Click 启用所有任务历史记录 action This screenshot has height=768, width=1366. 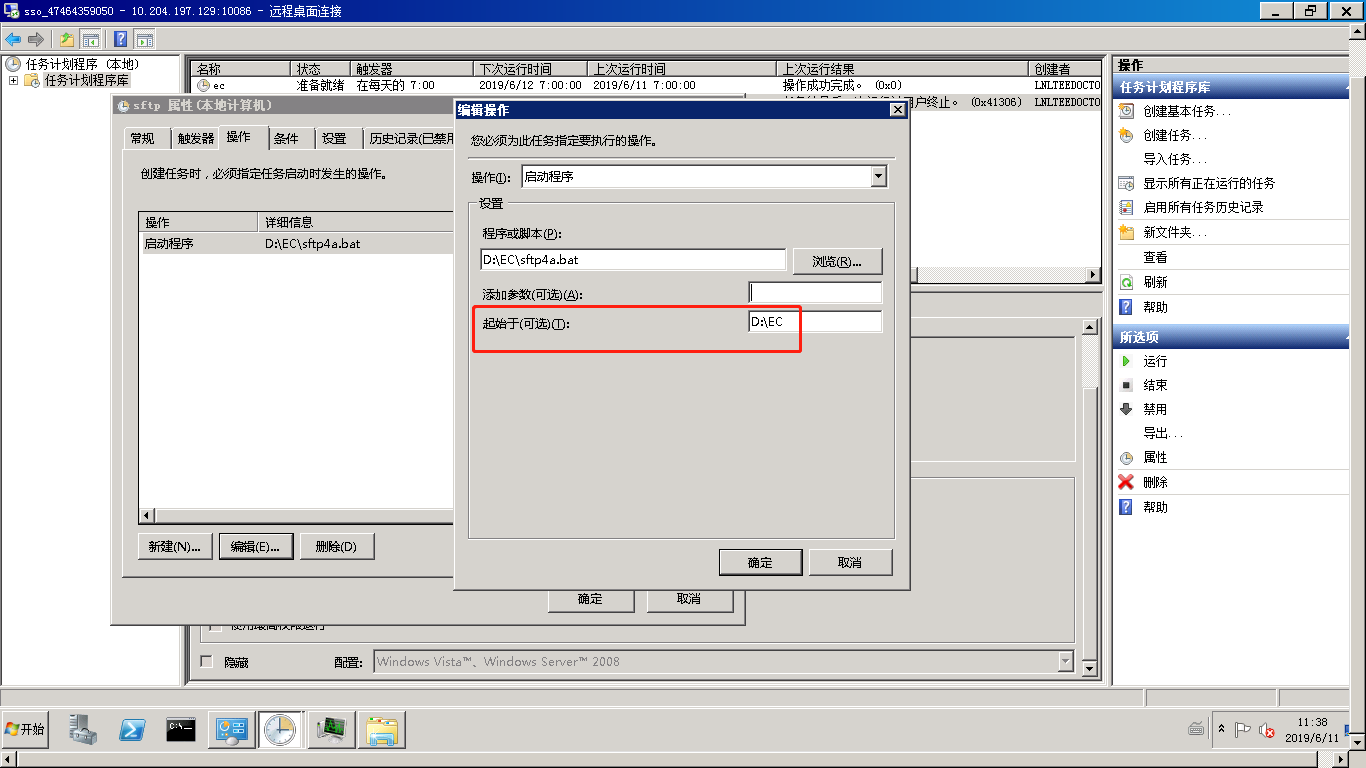point(1203,207)
